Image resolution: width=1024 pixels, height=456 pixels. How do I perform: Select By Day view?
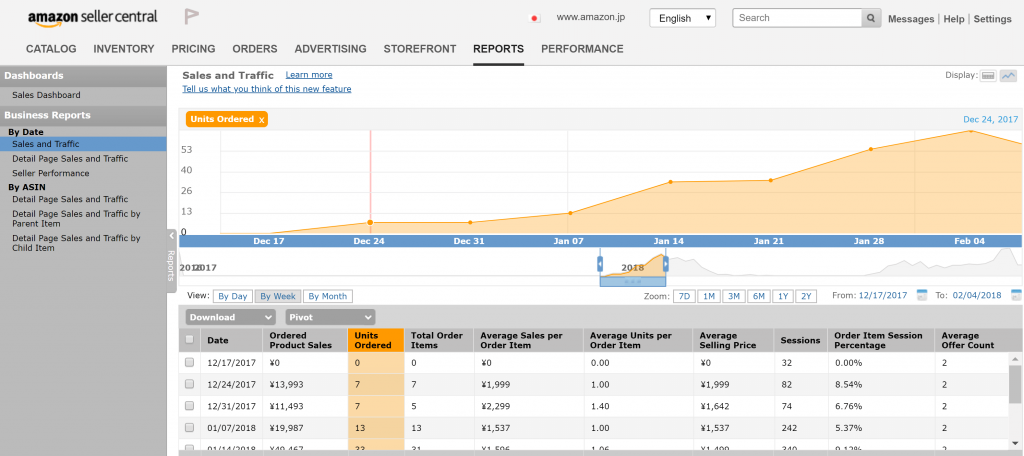click(232, 297)
